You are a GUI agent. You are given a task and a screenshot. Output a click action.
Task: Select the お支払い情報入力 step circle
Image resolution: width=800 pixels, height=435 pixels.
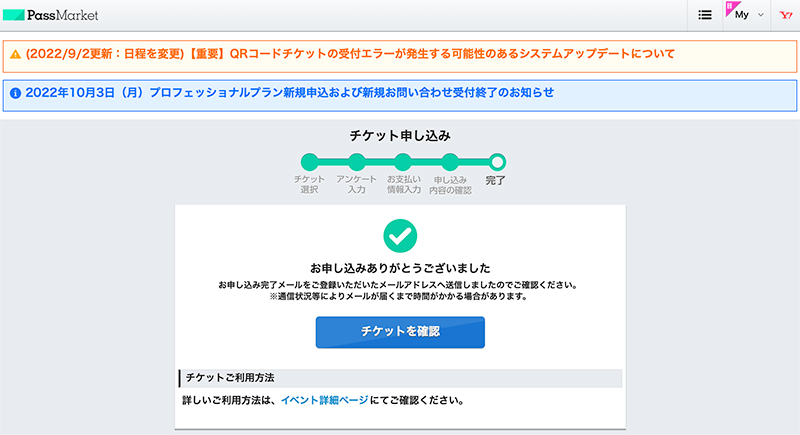point(403,162)
